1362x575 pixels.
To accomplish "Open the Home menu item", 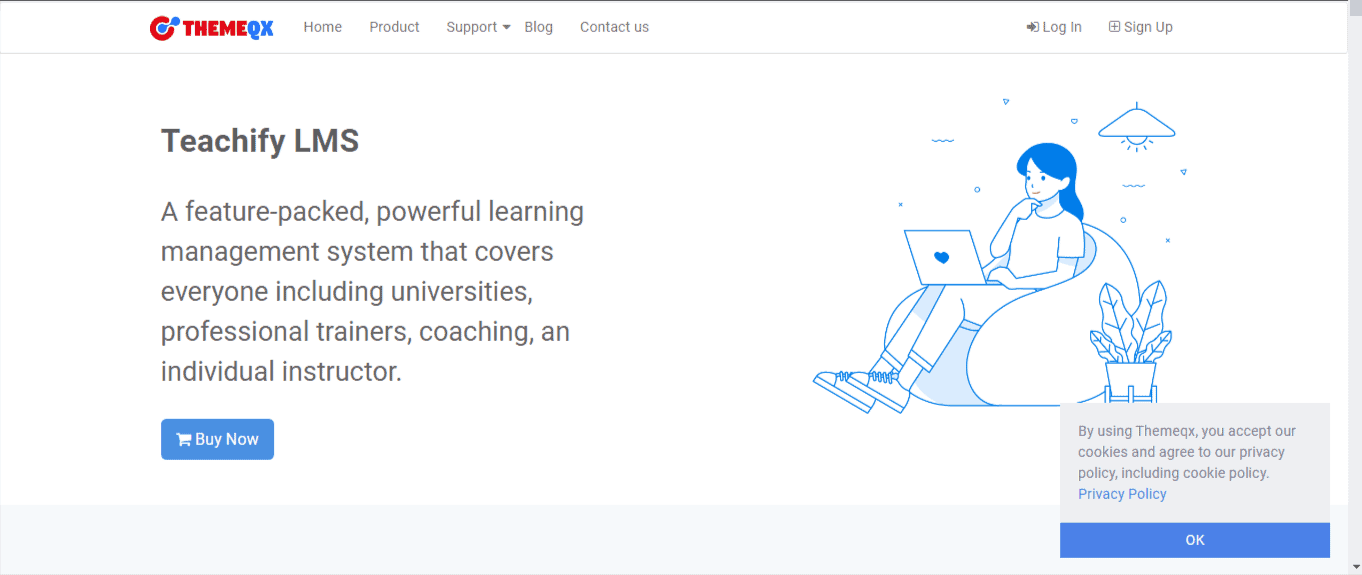I will 323,27.
